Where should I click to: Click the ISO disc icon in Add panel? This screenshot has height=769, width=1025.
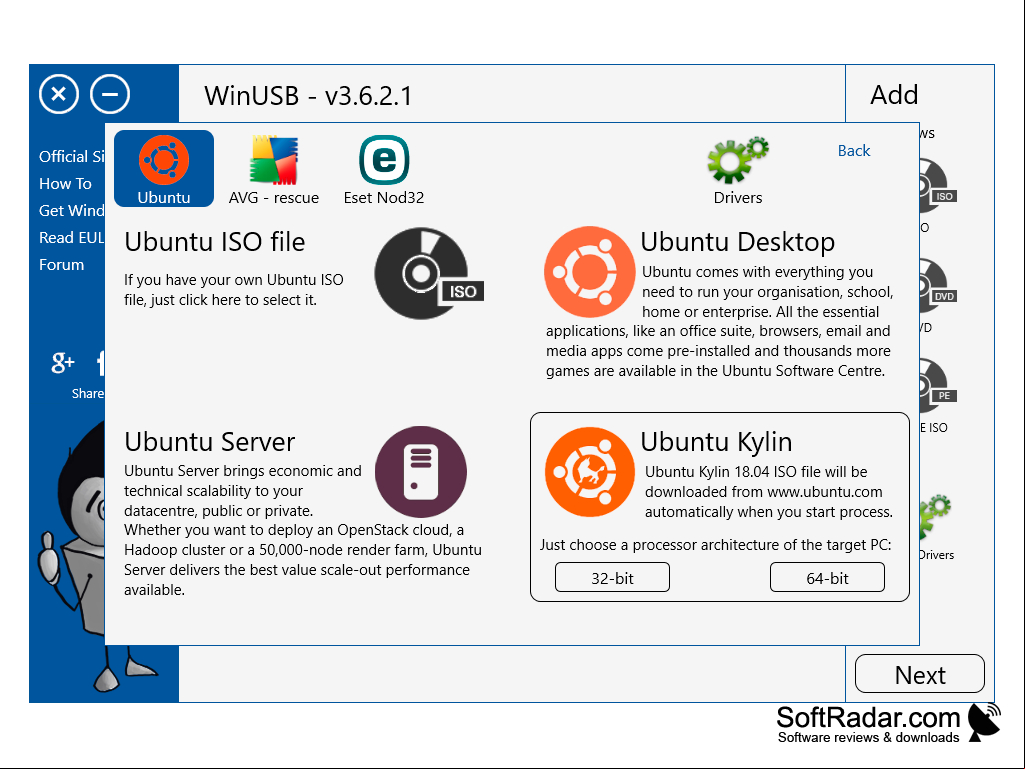coord(939,186)
